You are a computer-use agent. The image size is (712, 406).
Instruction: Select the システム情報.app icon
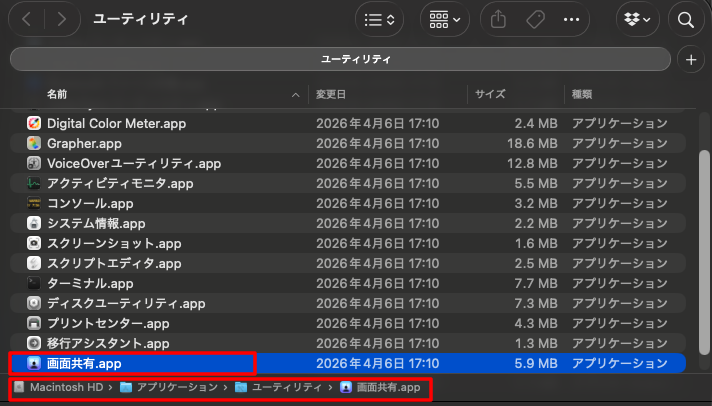click(x=34, y=223)
